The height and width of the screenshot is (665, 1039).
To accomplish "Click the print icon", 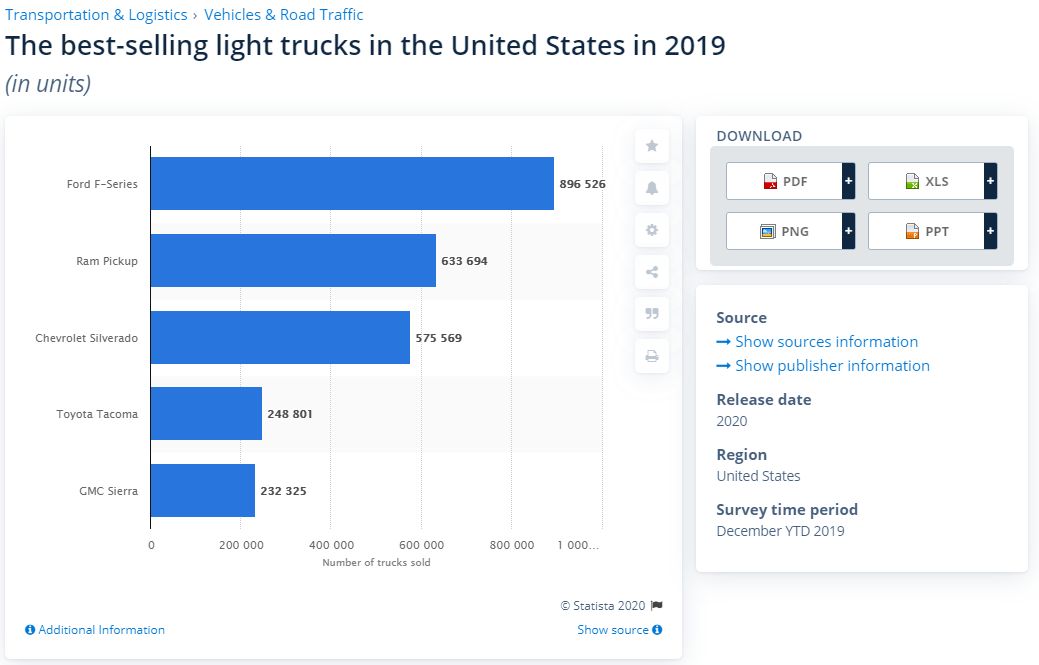I will point(652,356).
